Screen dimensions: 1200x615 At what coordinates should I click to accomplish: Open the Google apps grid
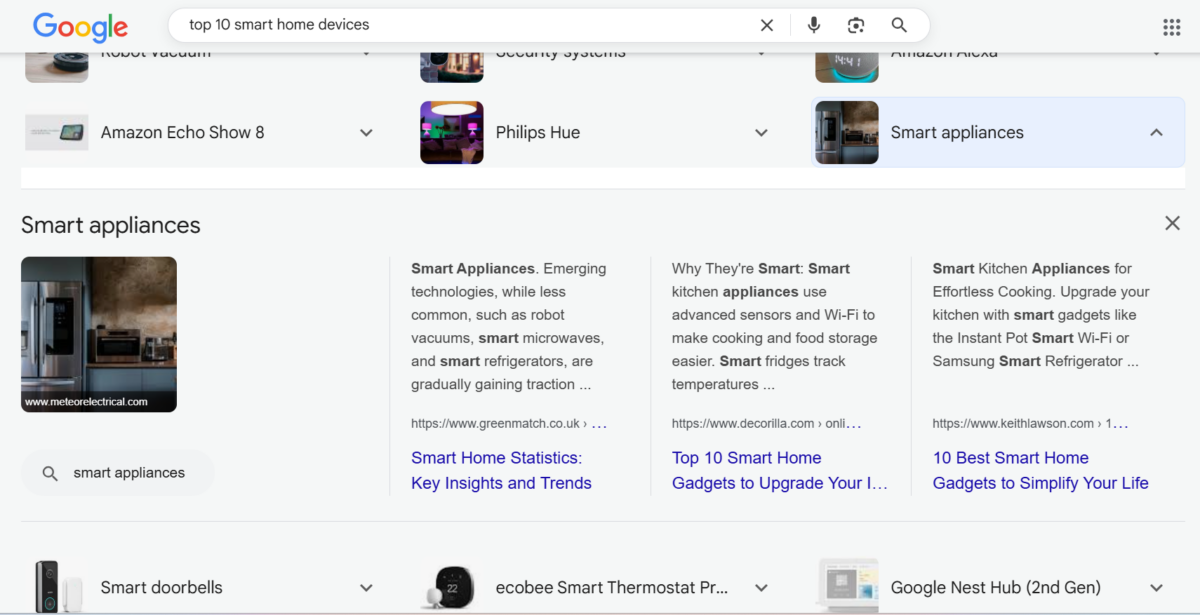click(x=1171, y=27)
